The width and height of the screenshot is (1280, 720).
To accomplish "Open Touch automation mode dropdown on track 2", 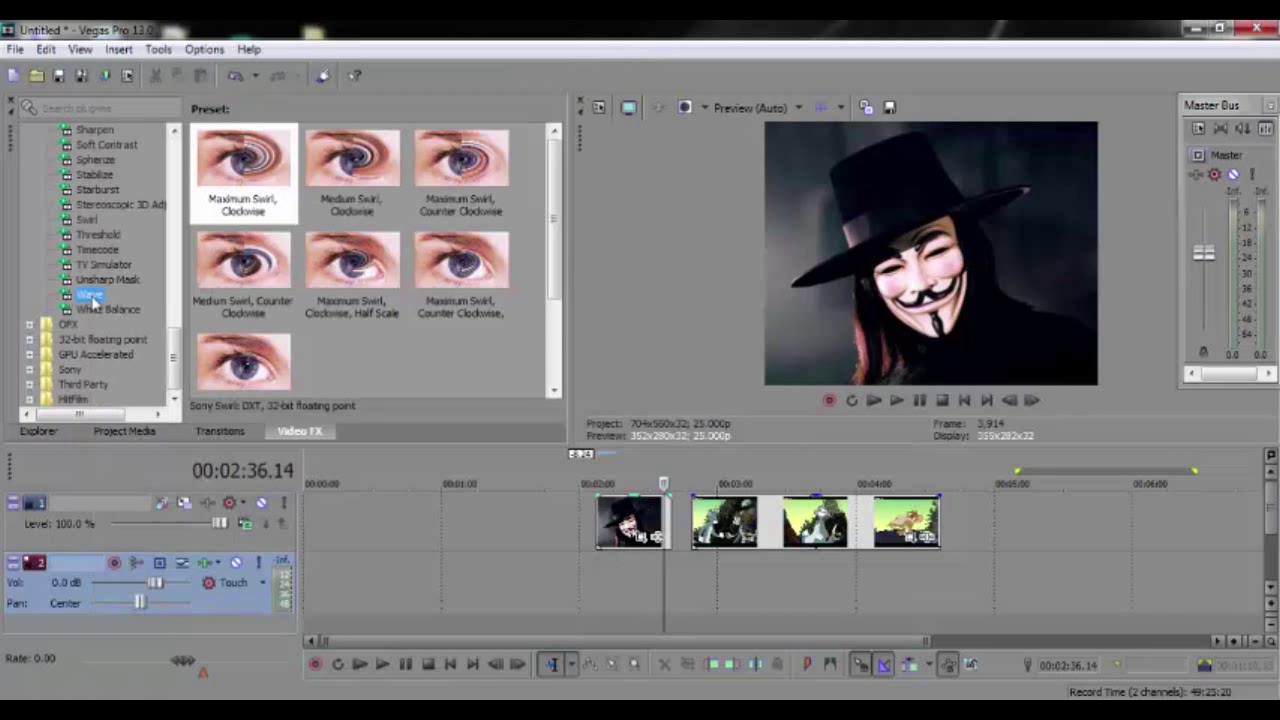I will (x=263, y=583).
